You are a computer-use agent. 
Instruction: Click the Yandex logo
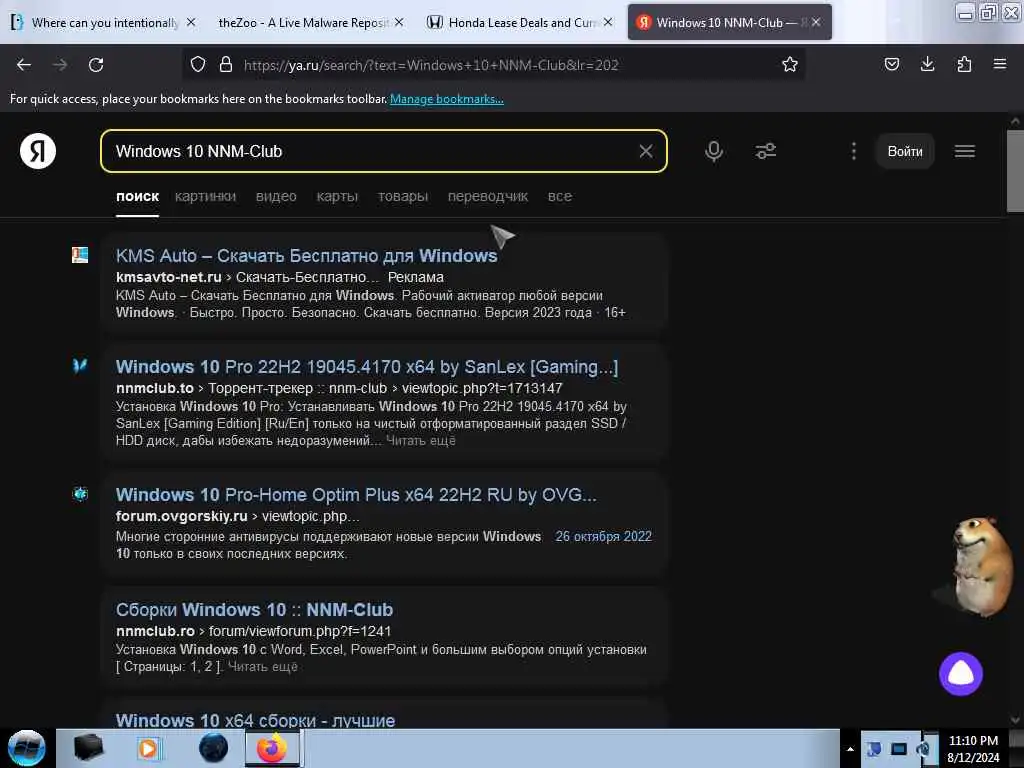[38, 151]
